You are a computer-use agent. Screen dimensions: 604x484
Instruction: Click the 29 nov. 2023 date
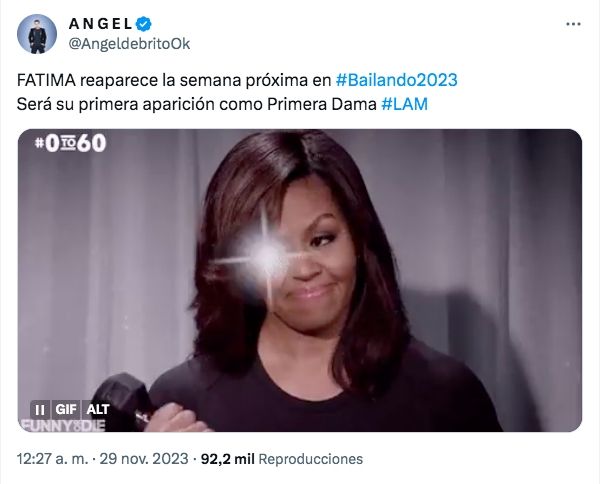tap(144, 459)
